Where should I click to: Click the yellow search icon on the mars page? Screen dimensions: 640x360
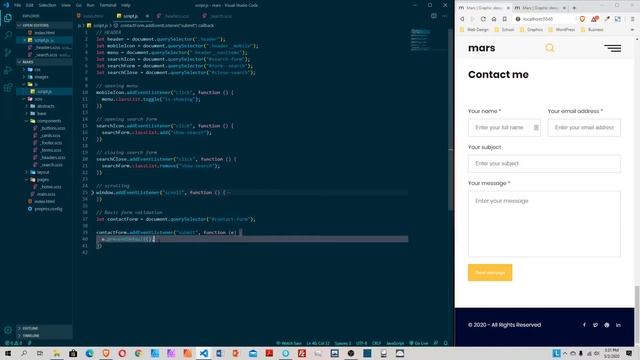(x=550, y=48)
